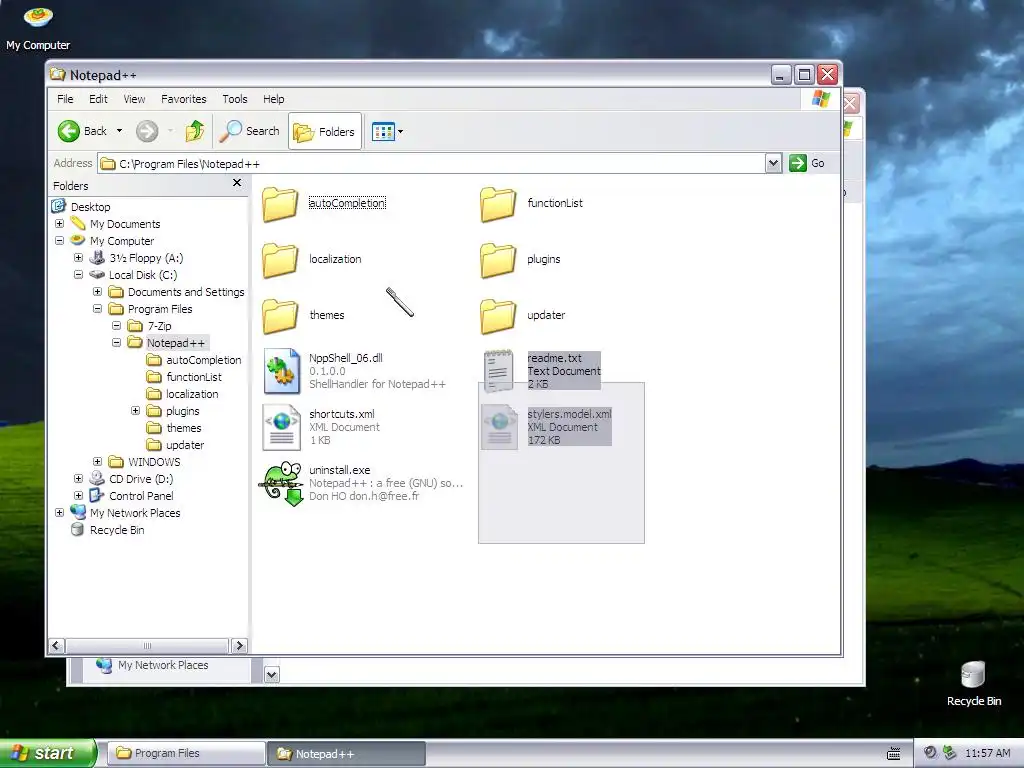Select updater in the folder tree
The width and height of the screenshot is (1024, 768).
pos(185,445)
